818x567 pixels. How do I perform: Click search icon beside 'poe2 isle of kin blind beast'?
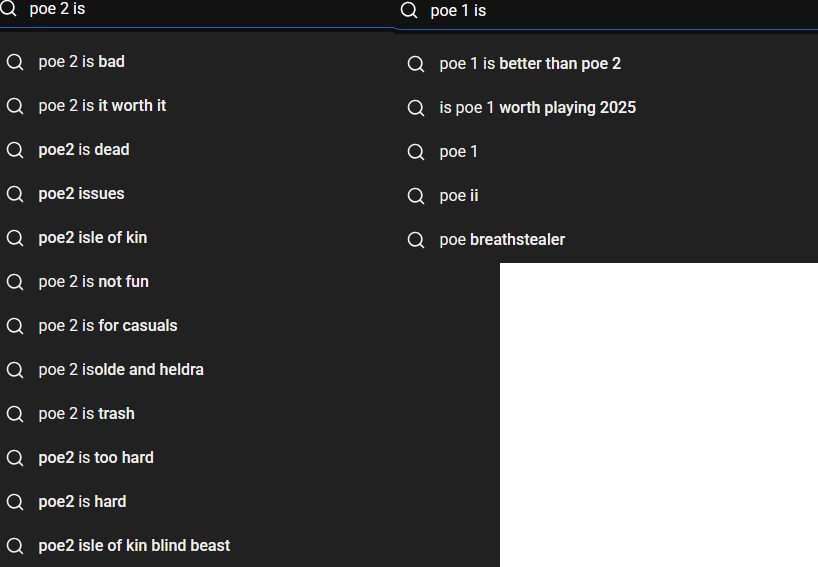(15, 546)
